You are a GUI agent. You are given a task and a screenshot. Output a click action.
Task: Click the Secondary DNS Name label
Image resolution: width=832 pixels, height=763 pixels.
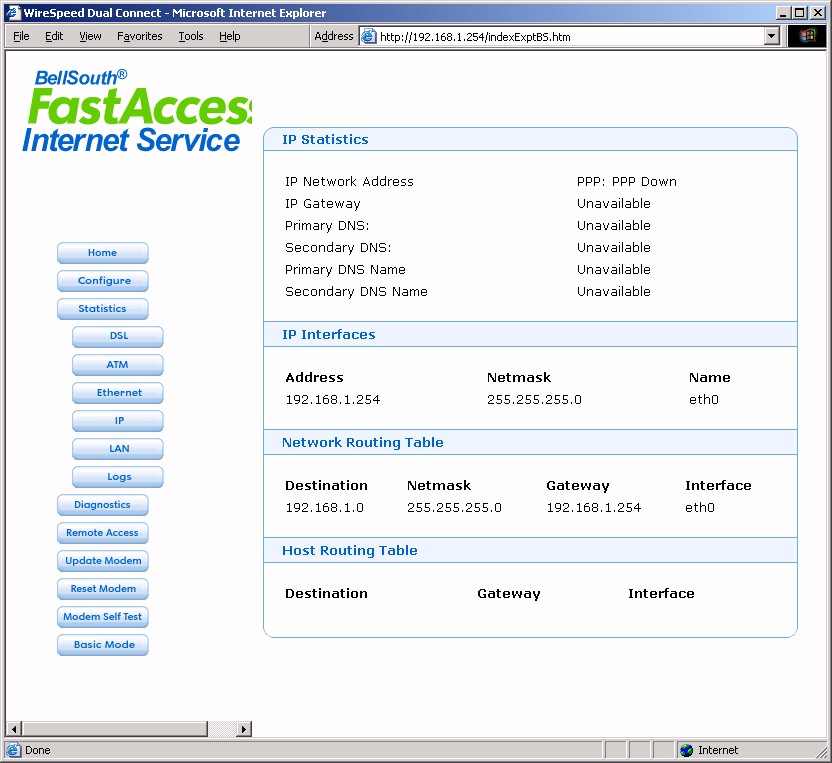[356, 291]
